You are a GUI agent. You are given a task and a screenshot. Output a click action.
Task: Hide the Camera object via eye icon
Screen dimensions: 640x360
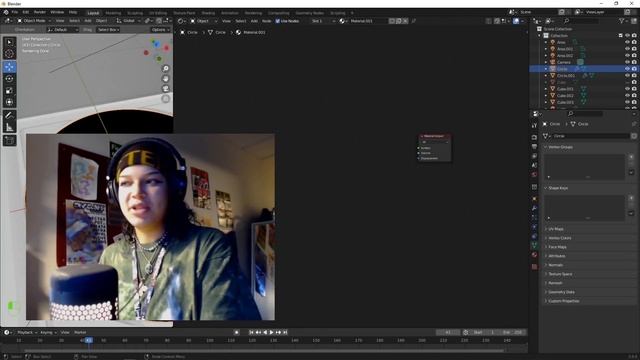click(627, 62)
